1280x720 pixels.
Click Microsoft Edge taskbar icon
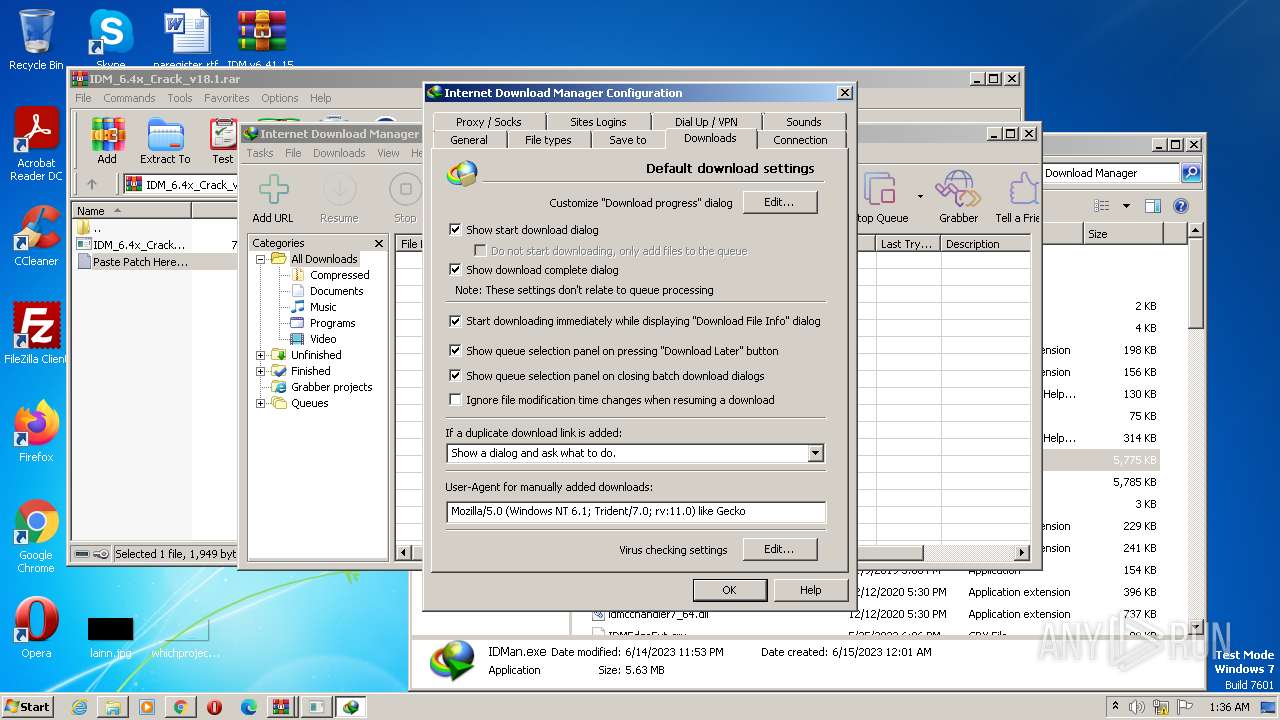pyautogui.click(x=248, y=707)
